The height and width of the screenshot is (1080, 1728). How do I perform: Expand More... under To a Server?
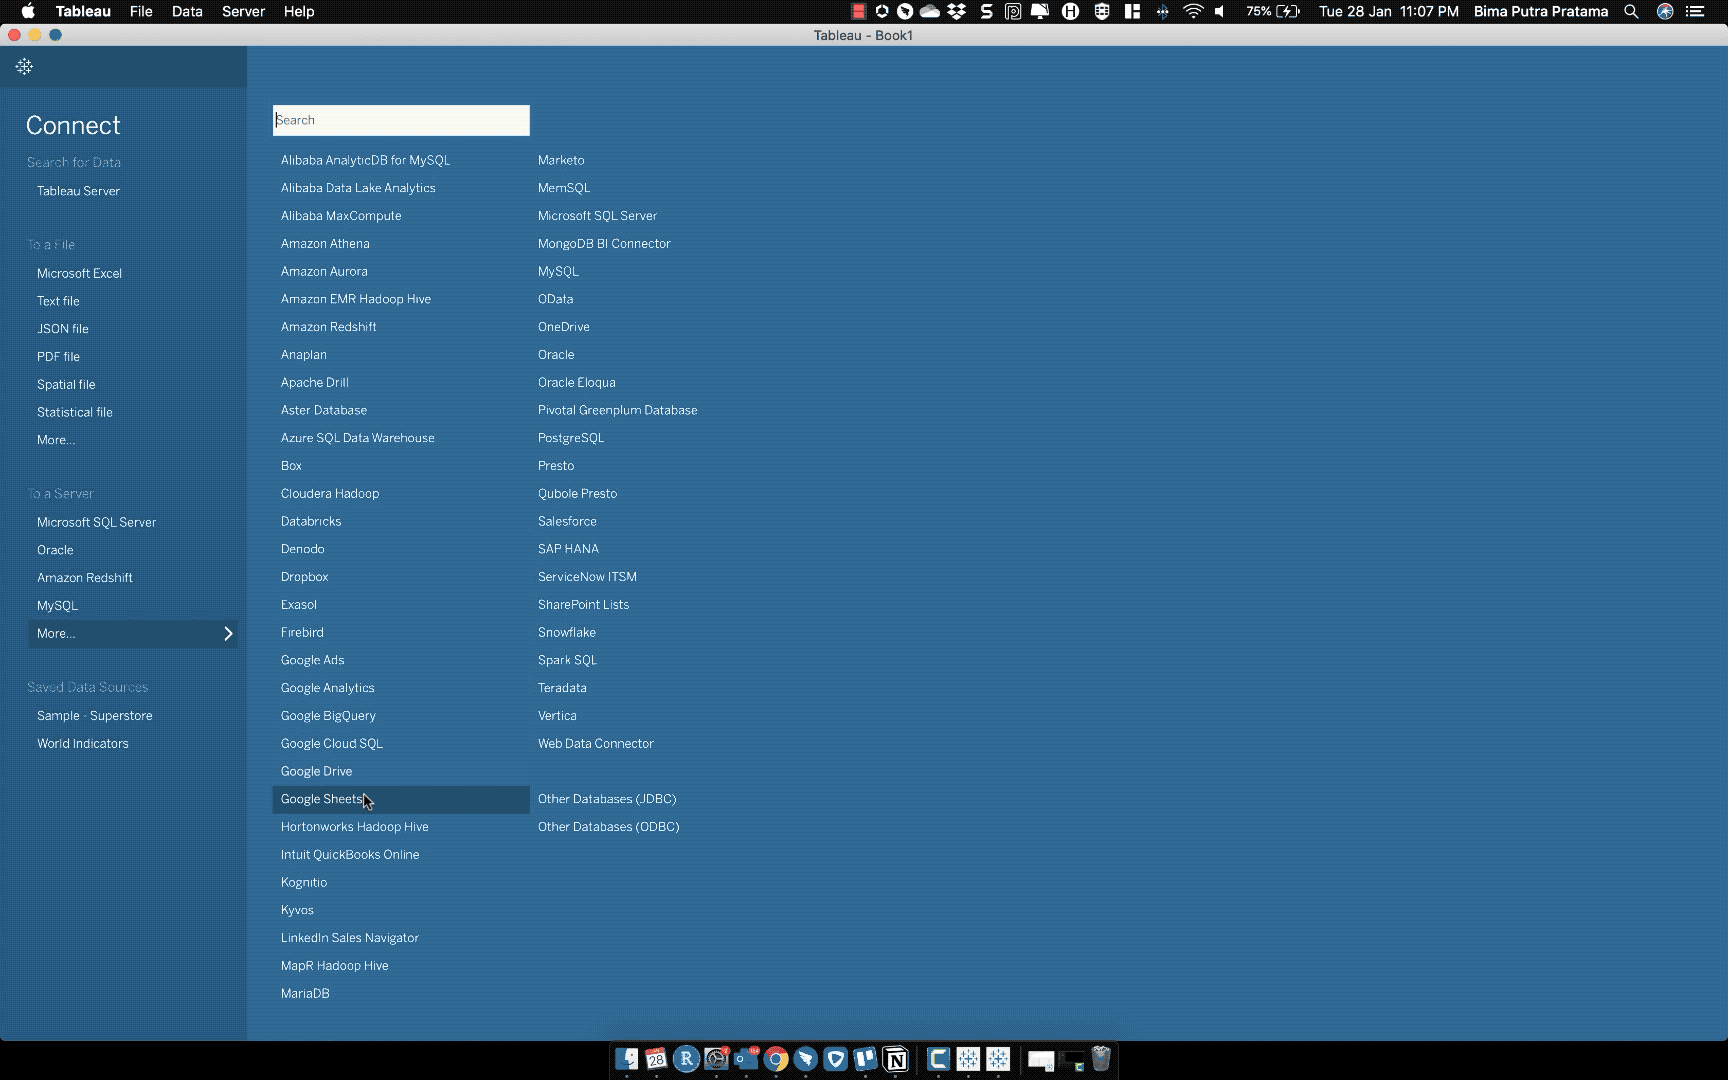[x=133, y=634]
